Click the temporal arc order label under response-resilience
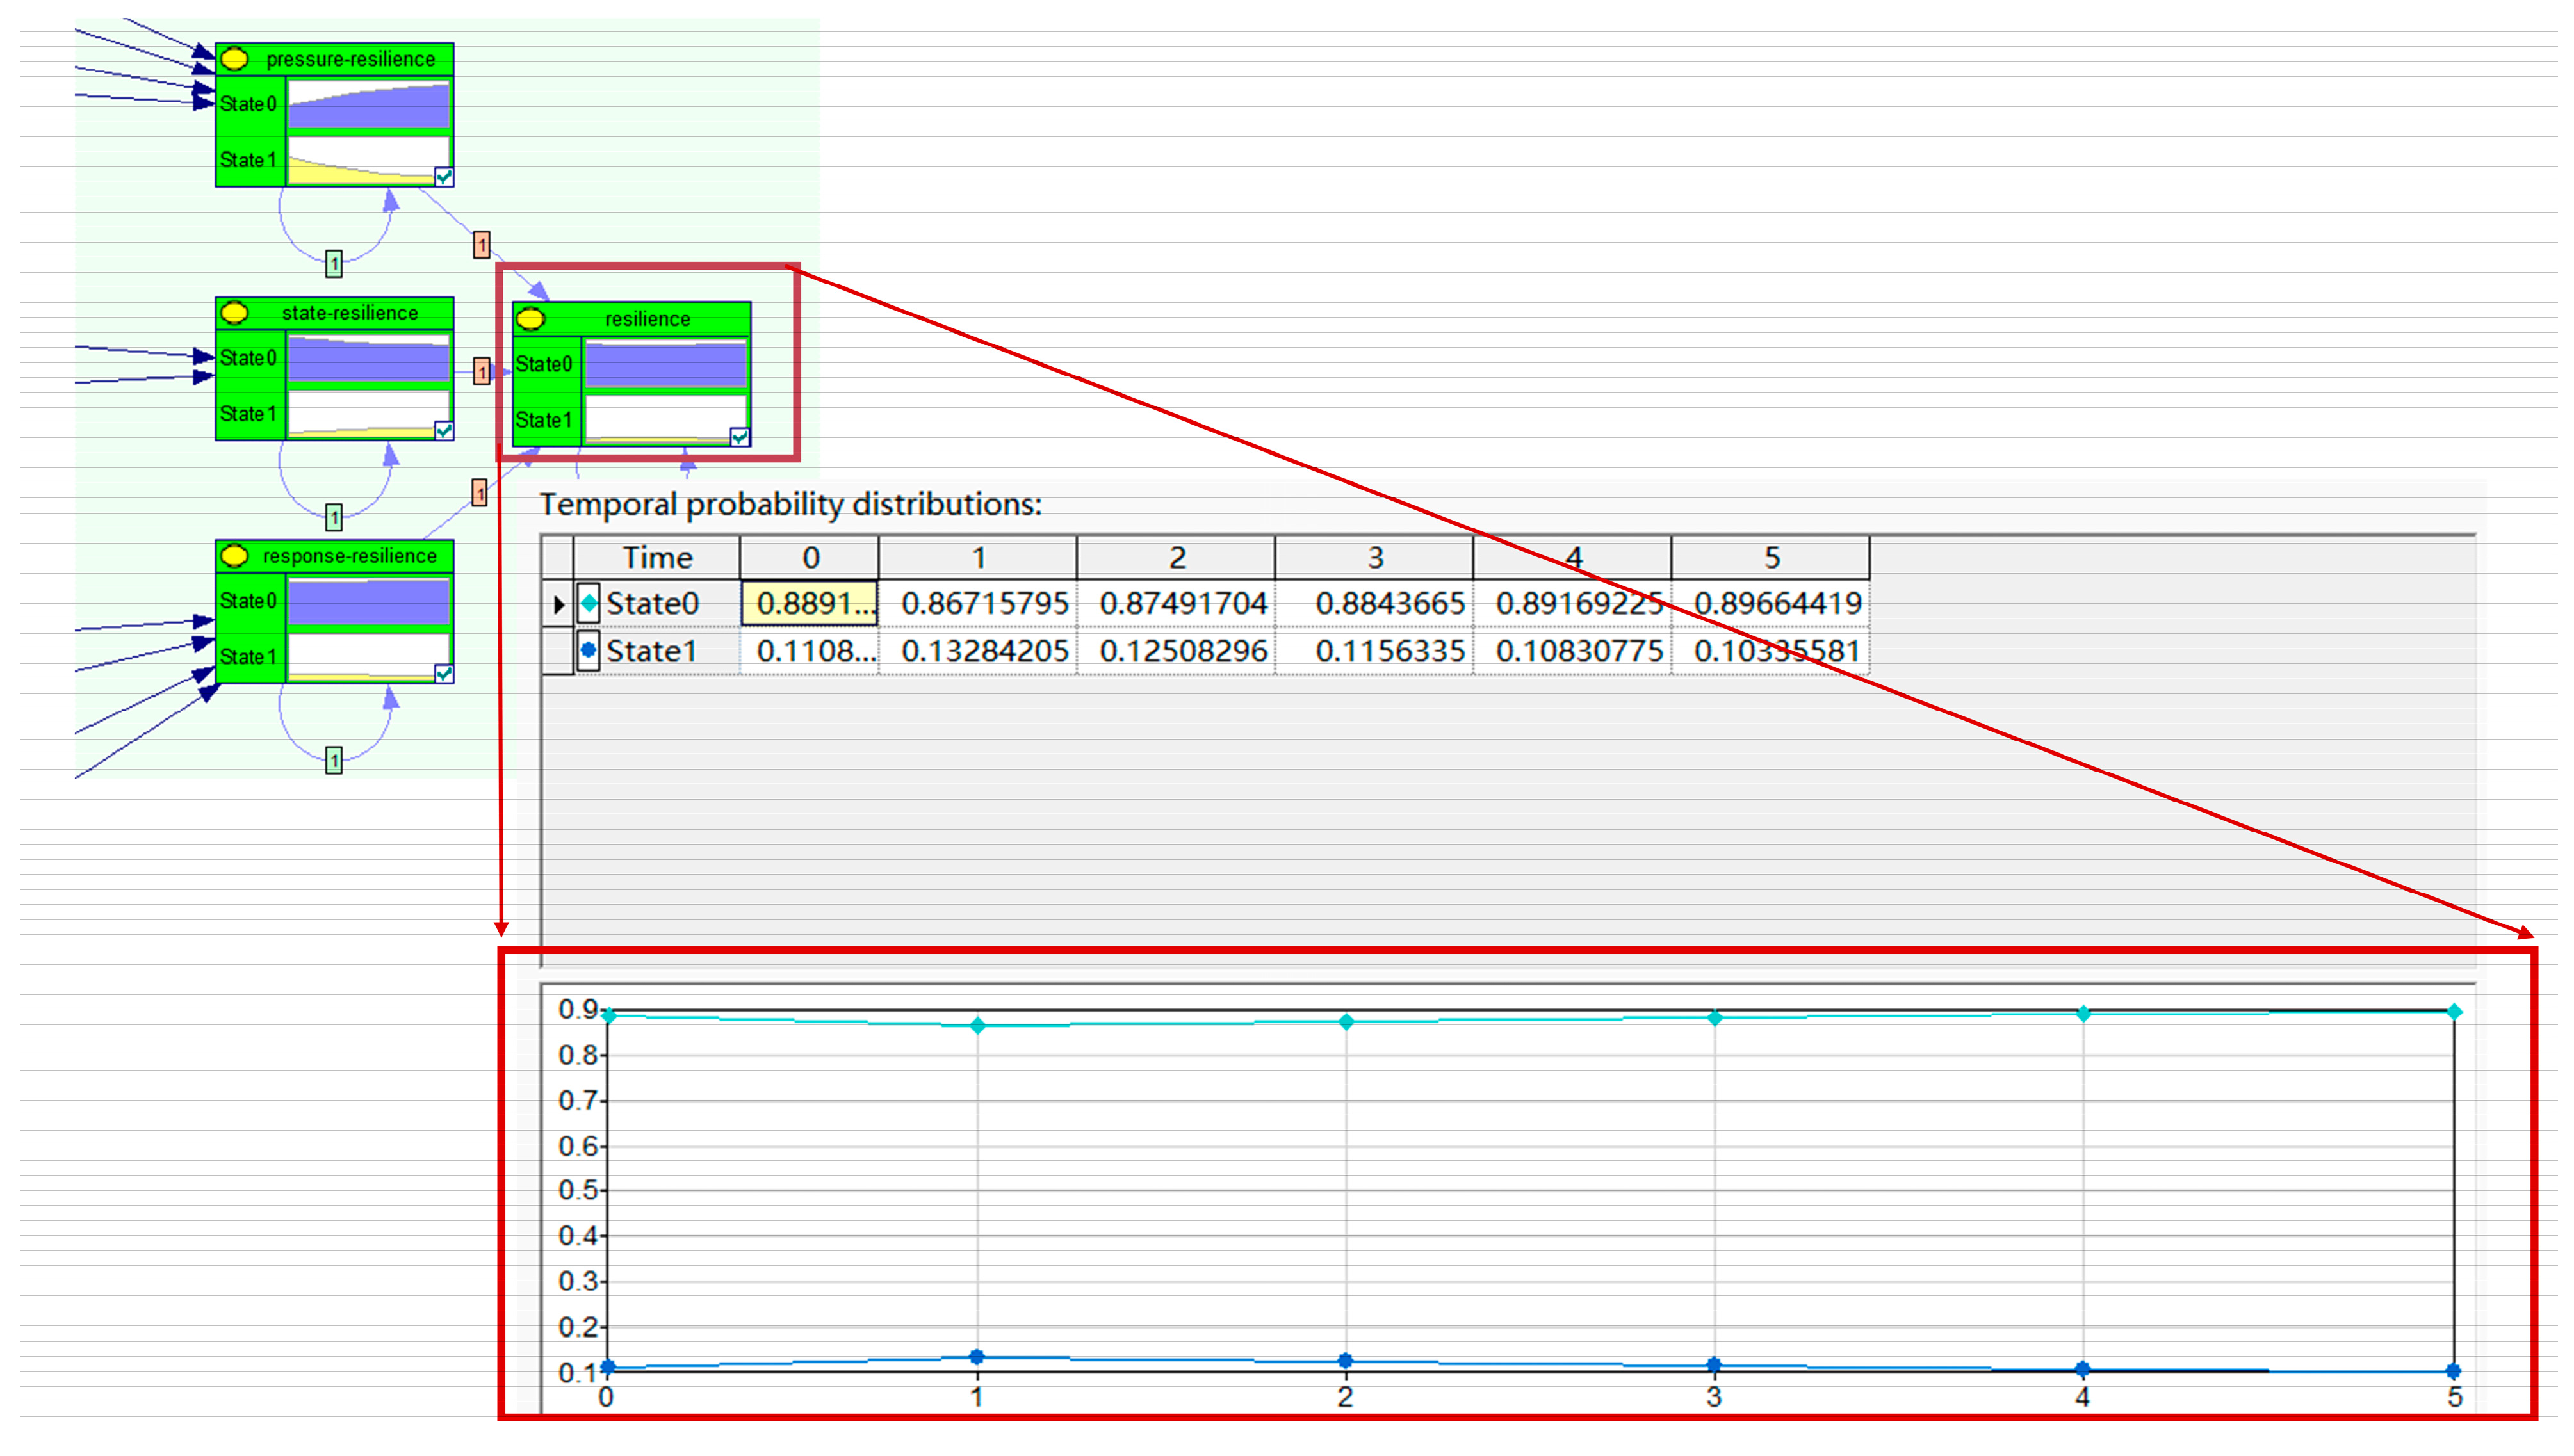The height and width of the screenshot is (1456, 2574). coord(334,760)
